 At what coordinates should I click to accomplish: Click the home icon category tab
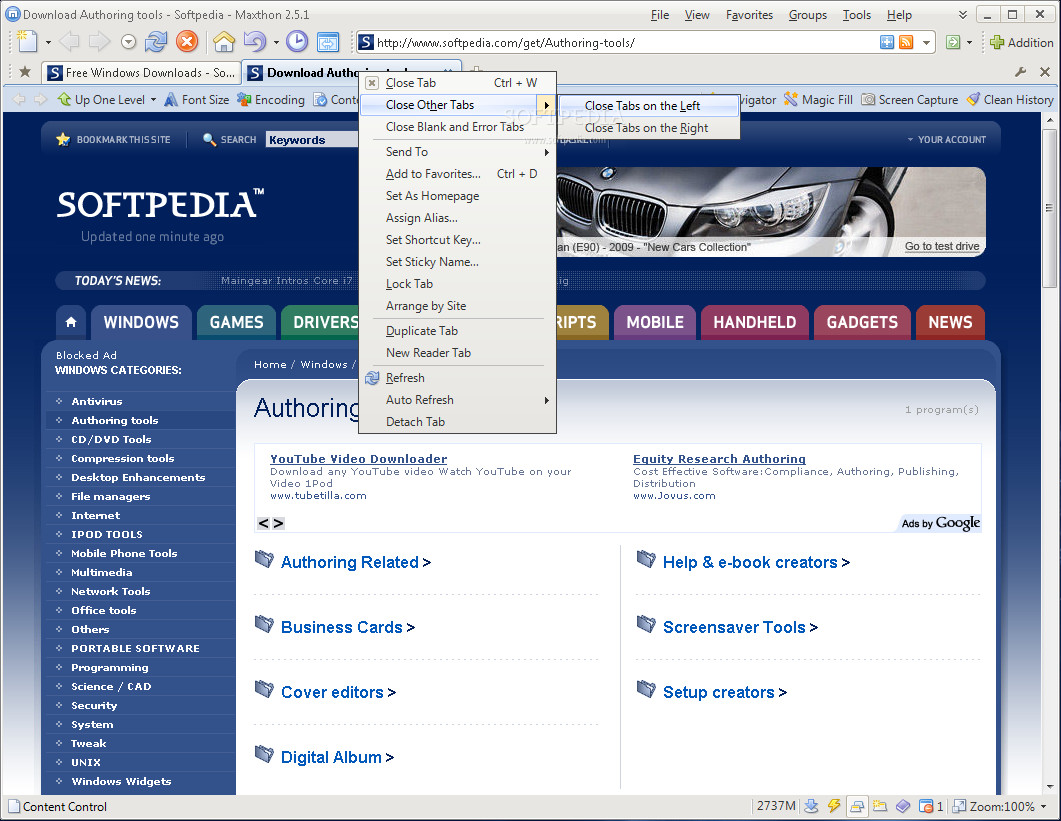71,322
